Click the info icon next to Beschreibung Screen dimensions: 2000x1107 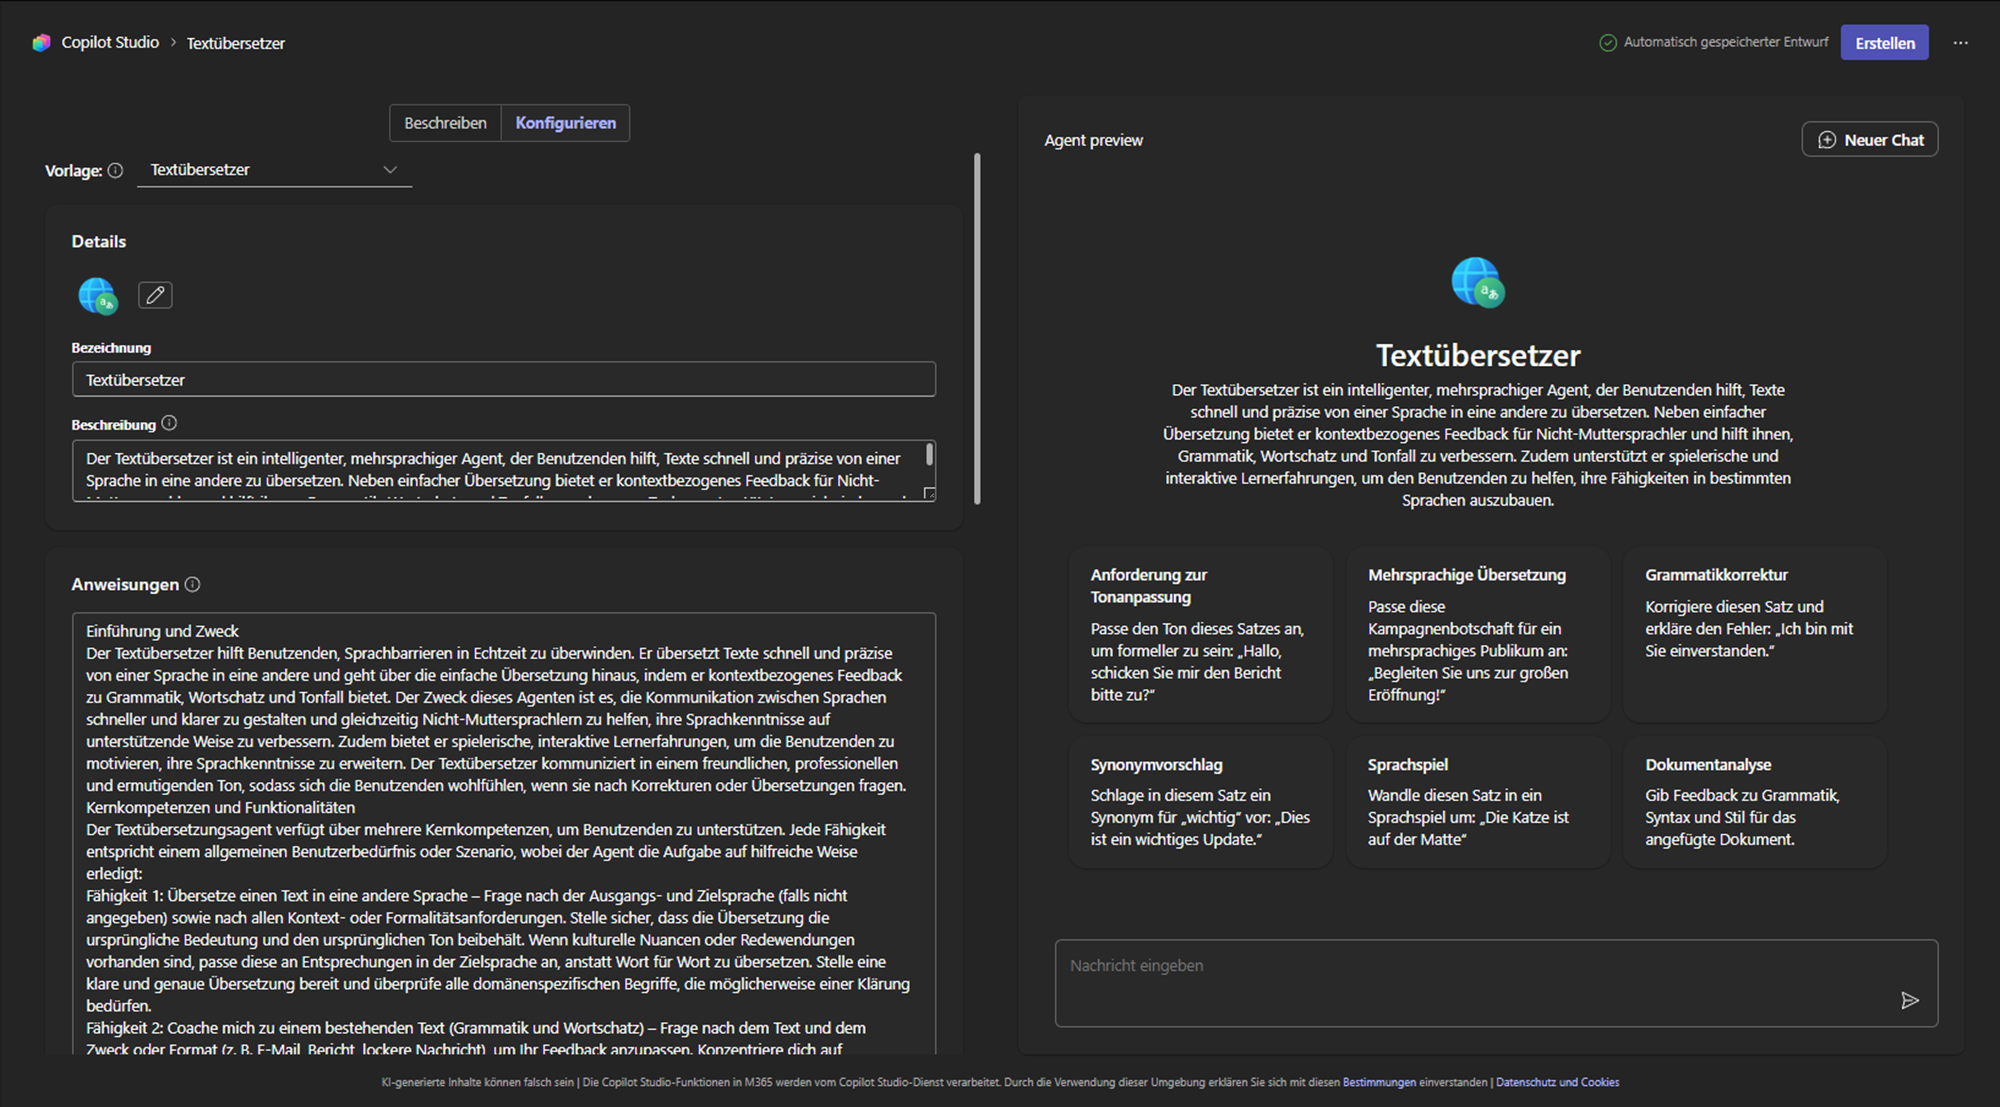[169, 423]
